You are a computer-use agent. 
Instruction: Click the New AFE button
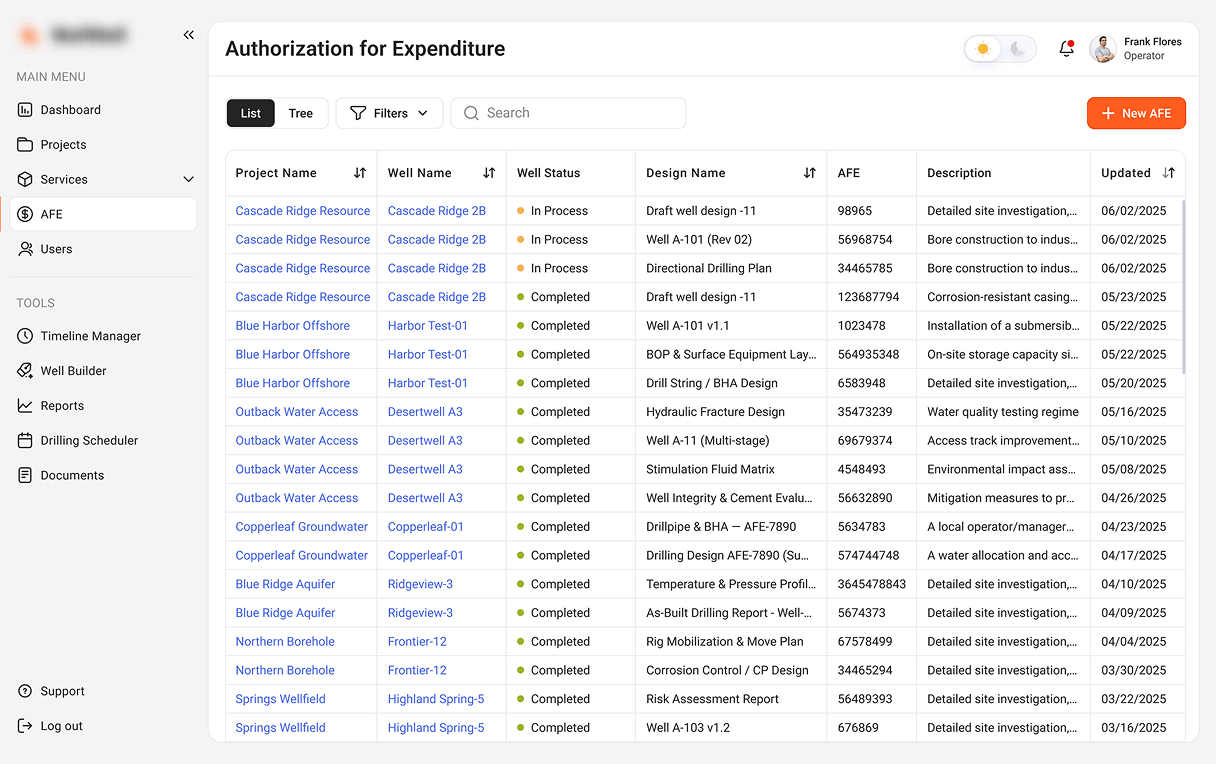click(1136, 113)
